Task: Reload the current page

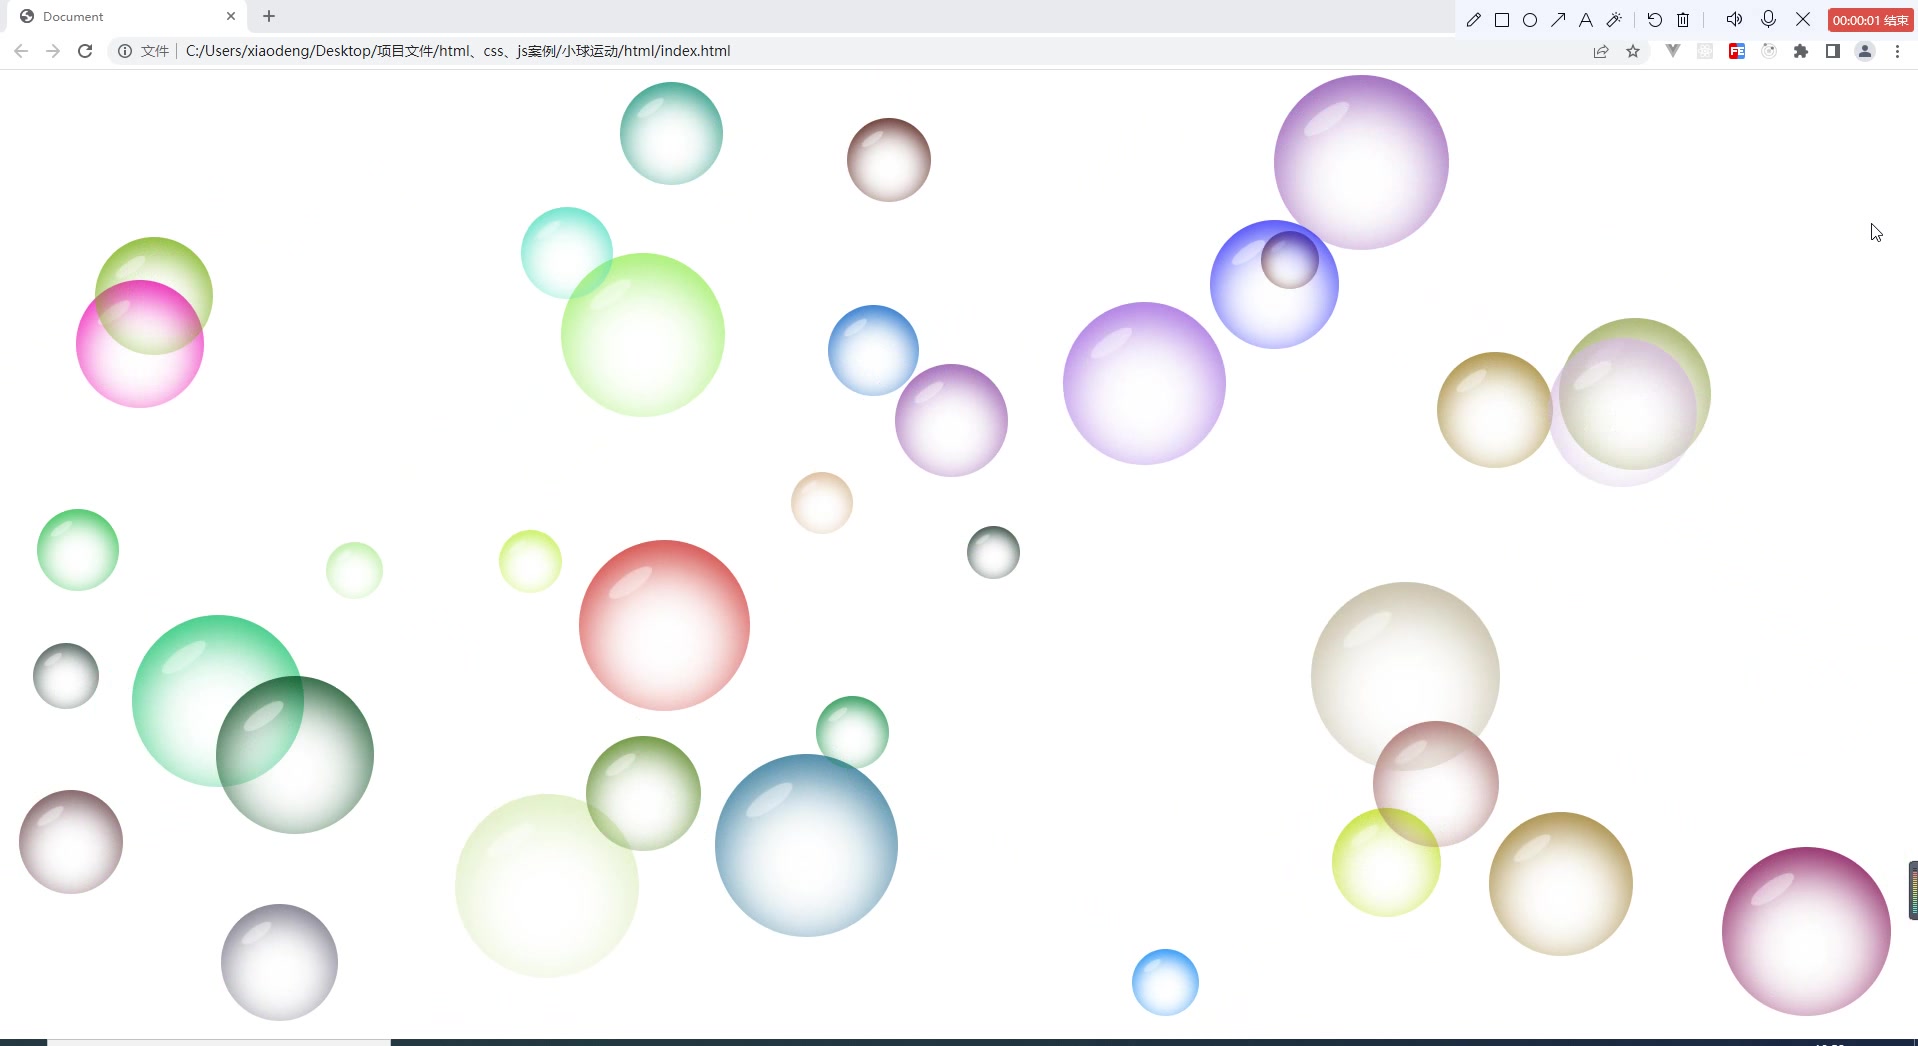Action: tap(85, 51)
